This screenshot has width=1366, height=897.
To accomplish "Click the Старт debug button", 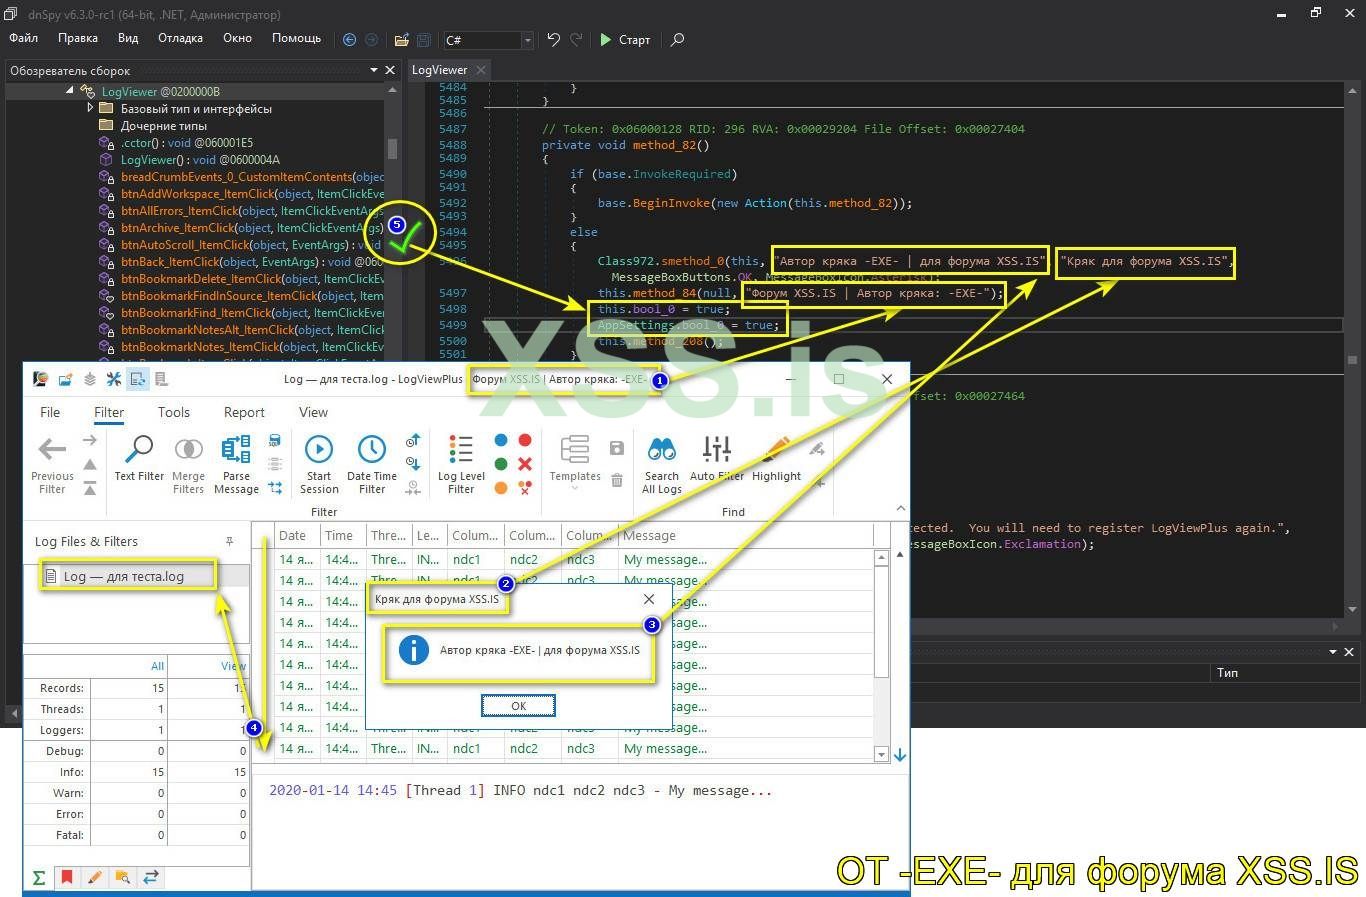I will tap(625, 40).
